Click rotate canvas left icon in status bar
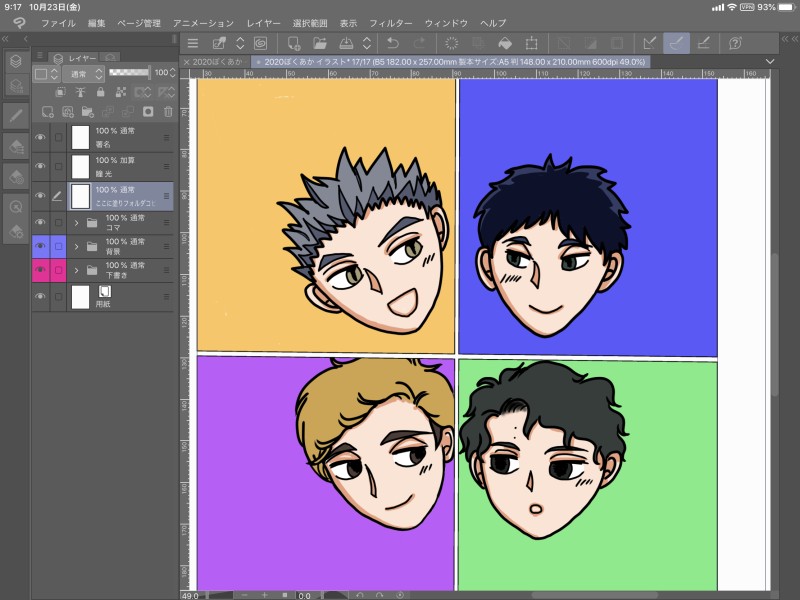The width and height of the screenshot is (800, 600). [x=360, y=595]
